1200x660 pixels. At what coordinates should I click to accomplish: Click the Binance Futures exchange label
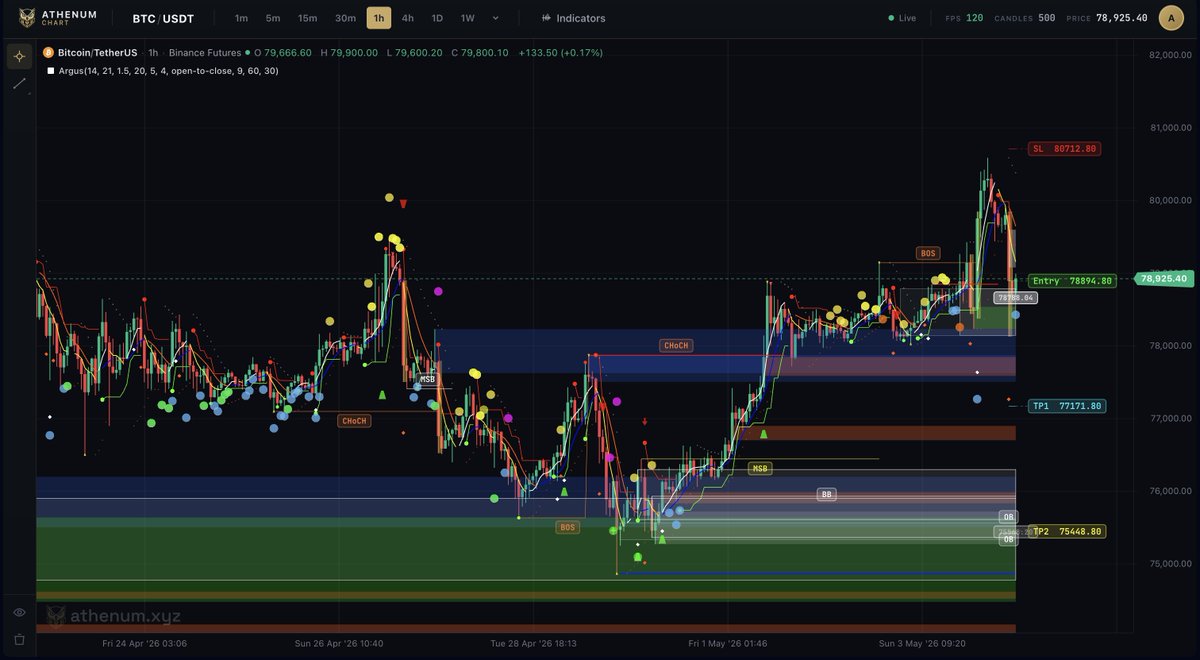(x=205, y=52)
